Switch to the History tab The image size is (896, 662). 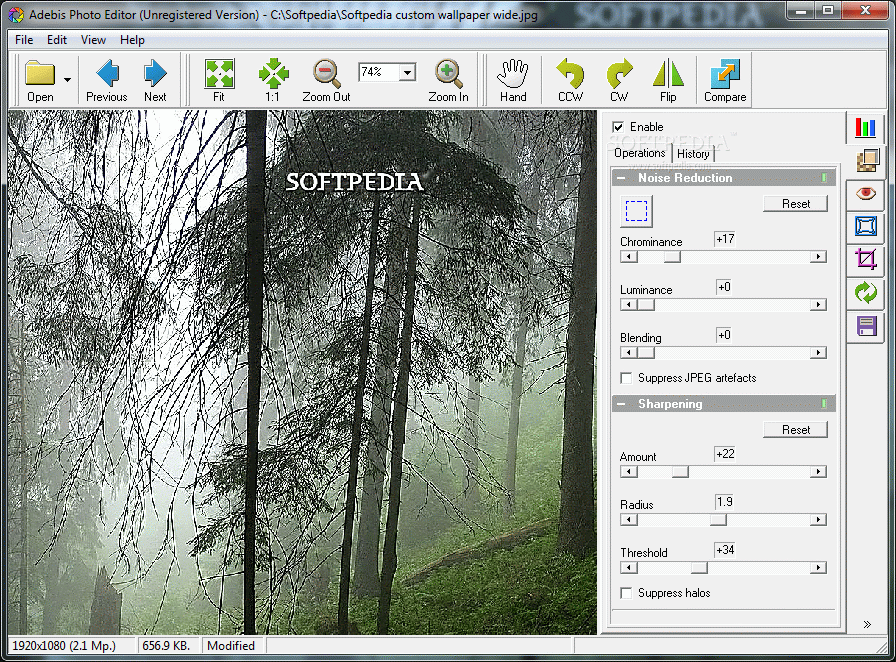pyautogui.click(x=693, y=154)
